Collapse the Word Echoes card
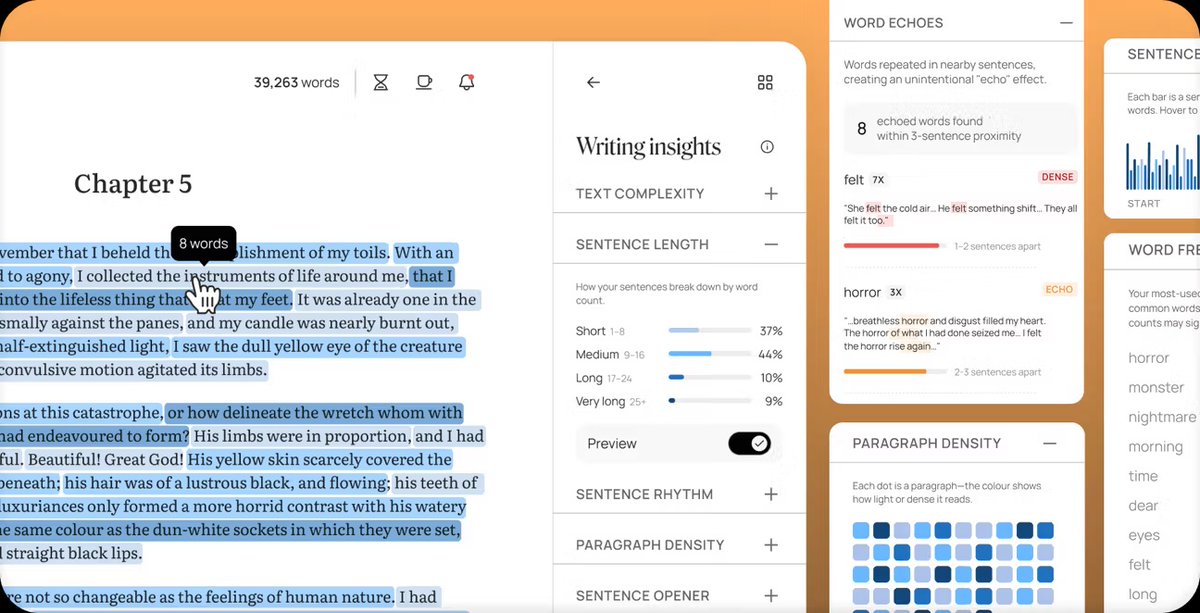 (1067, 22)
